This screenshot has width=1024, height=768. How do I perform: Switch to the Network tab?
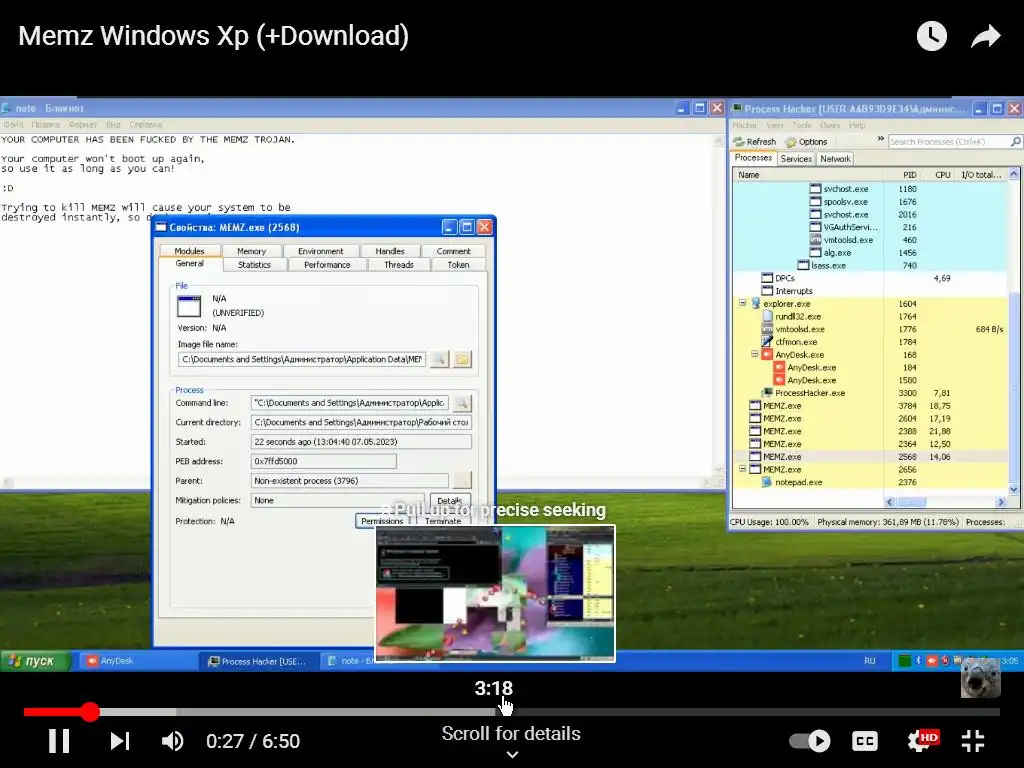(x=835, y=159)
